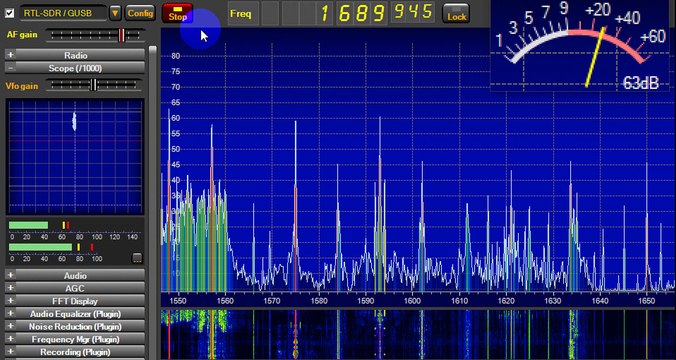Collapse the Scope (/1000) panel
The width and height of the screenshot is (676, 360).
click(75, 68)
